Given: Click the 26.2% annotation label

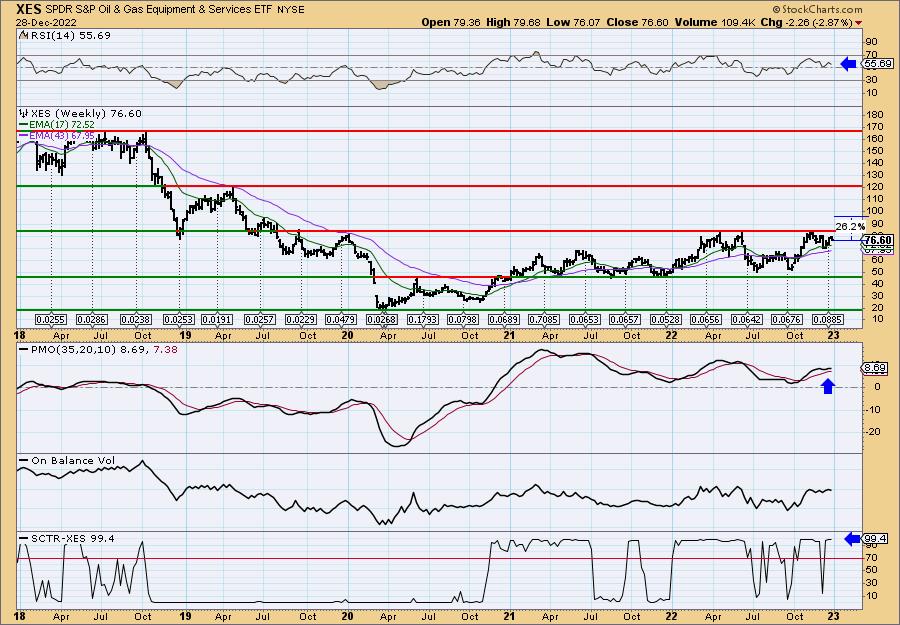Looking at the screenshot, I should point(850,226).
